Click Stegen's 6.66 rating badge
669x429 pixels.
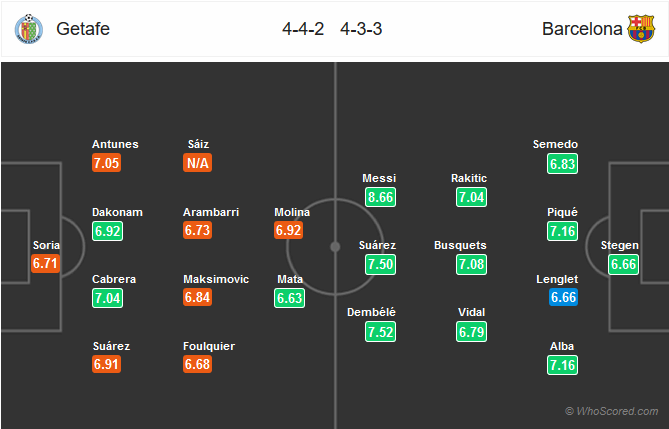tap(623, 264)
